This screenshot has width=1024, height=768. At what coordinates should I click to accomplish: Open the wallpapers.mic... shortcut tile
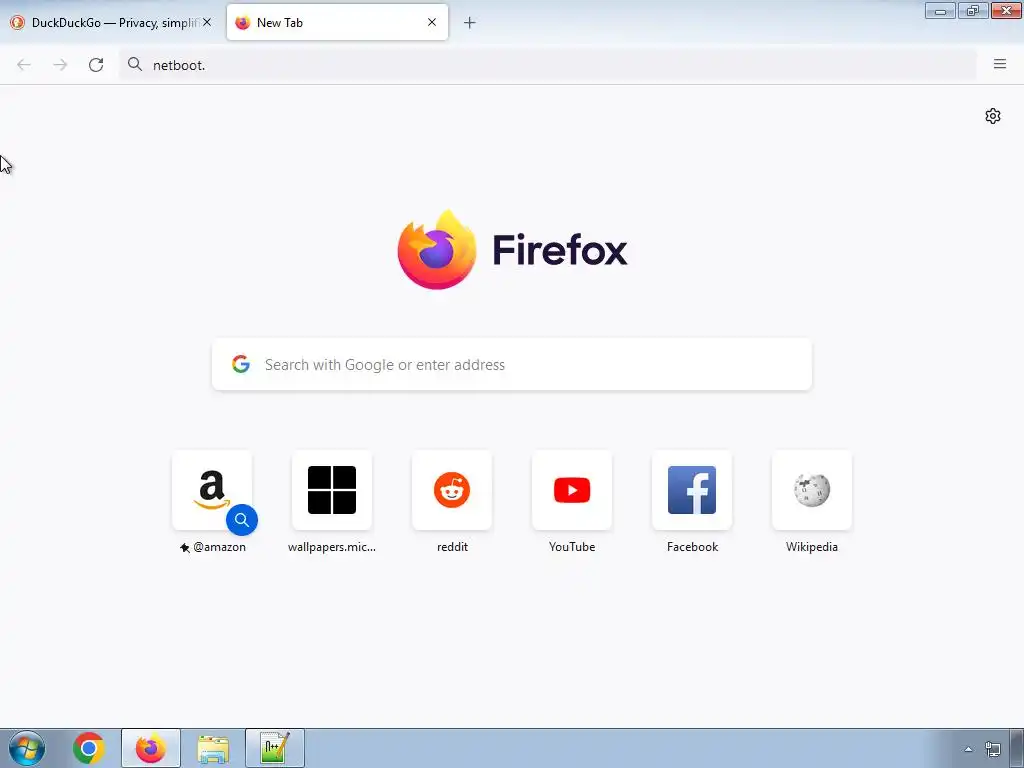coord(332,490)
